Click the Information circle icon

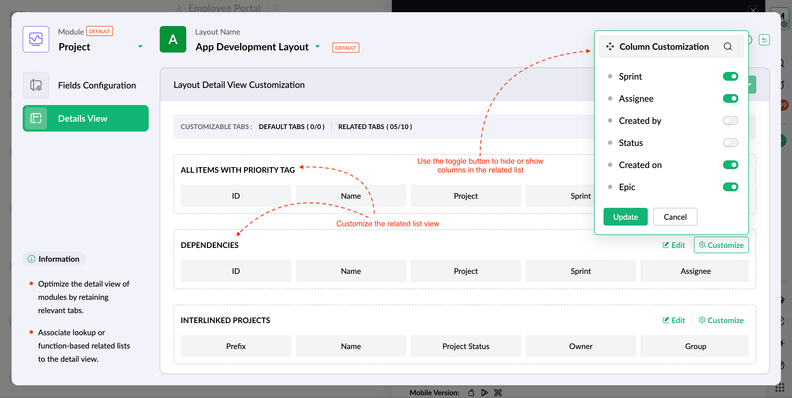point(31,259)
